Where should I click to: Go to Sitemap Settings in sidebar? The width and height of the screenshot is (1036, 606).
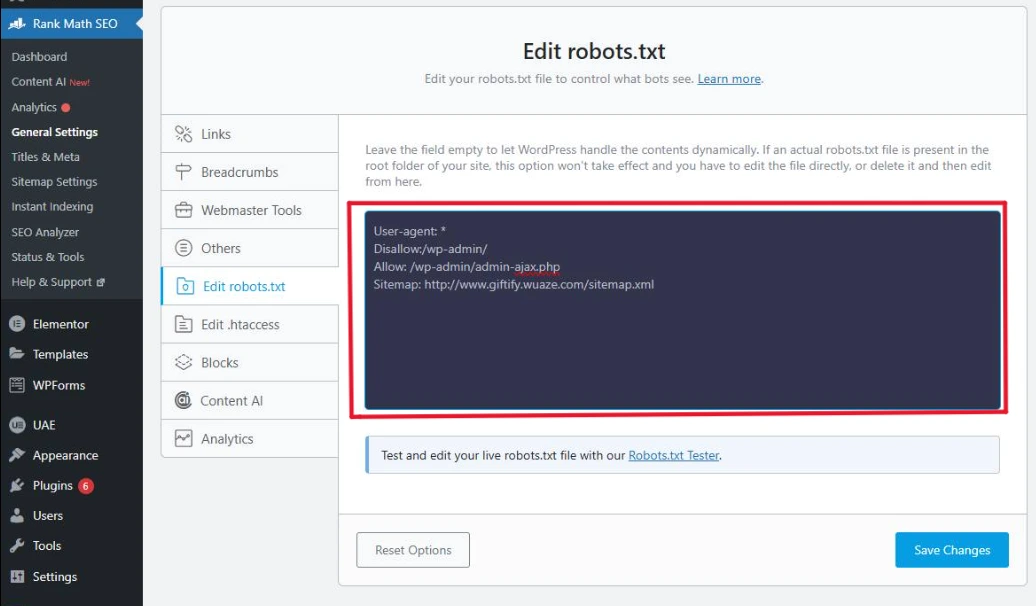coord(54,182)
